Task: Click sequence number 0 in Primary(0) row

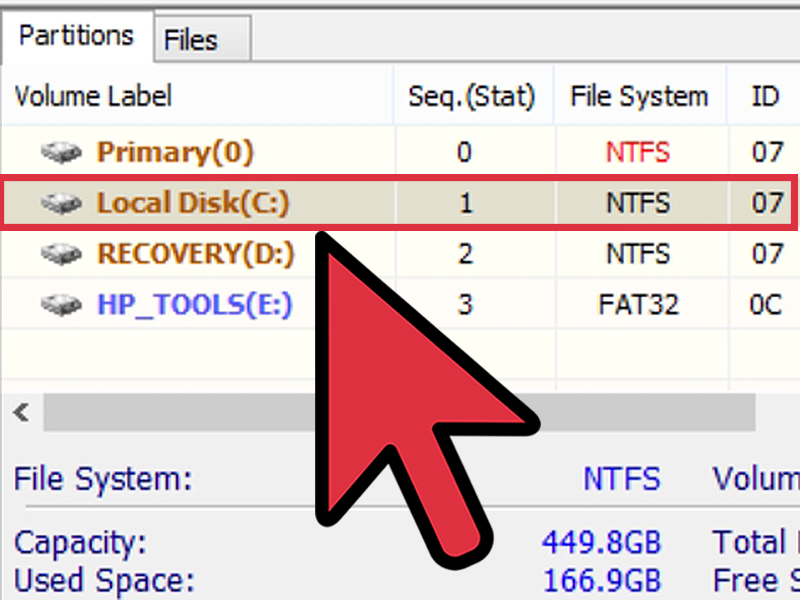Action: pyautogui.click(x=464, y=152)
